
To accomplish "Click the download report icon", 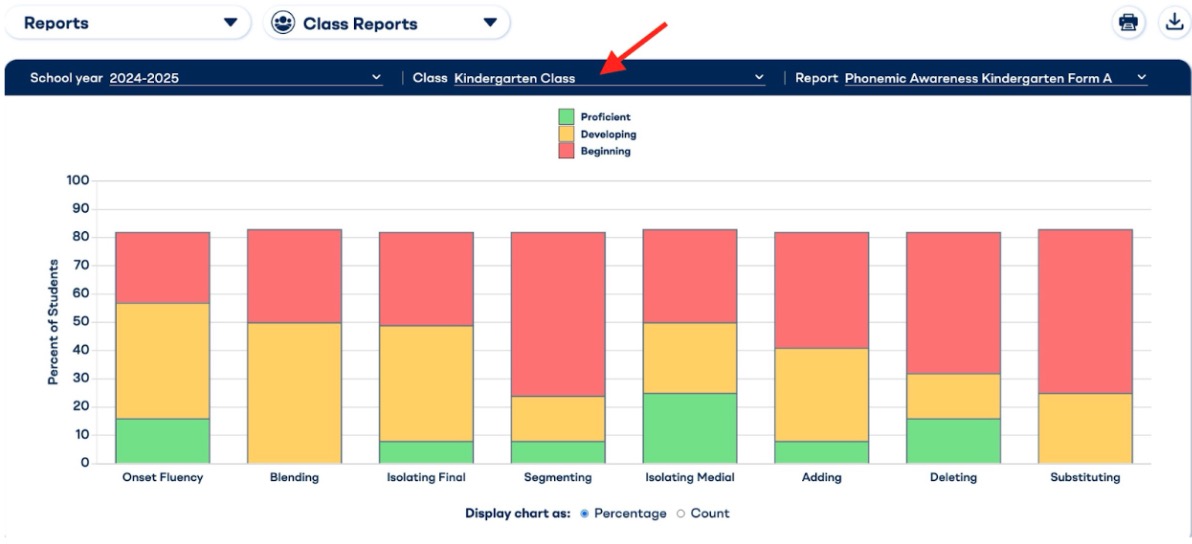I will (1174, 23).
